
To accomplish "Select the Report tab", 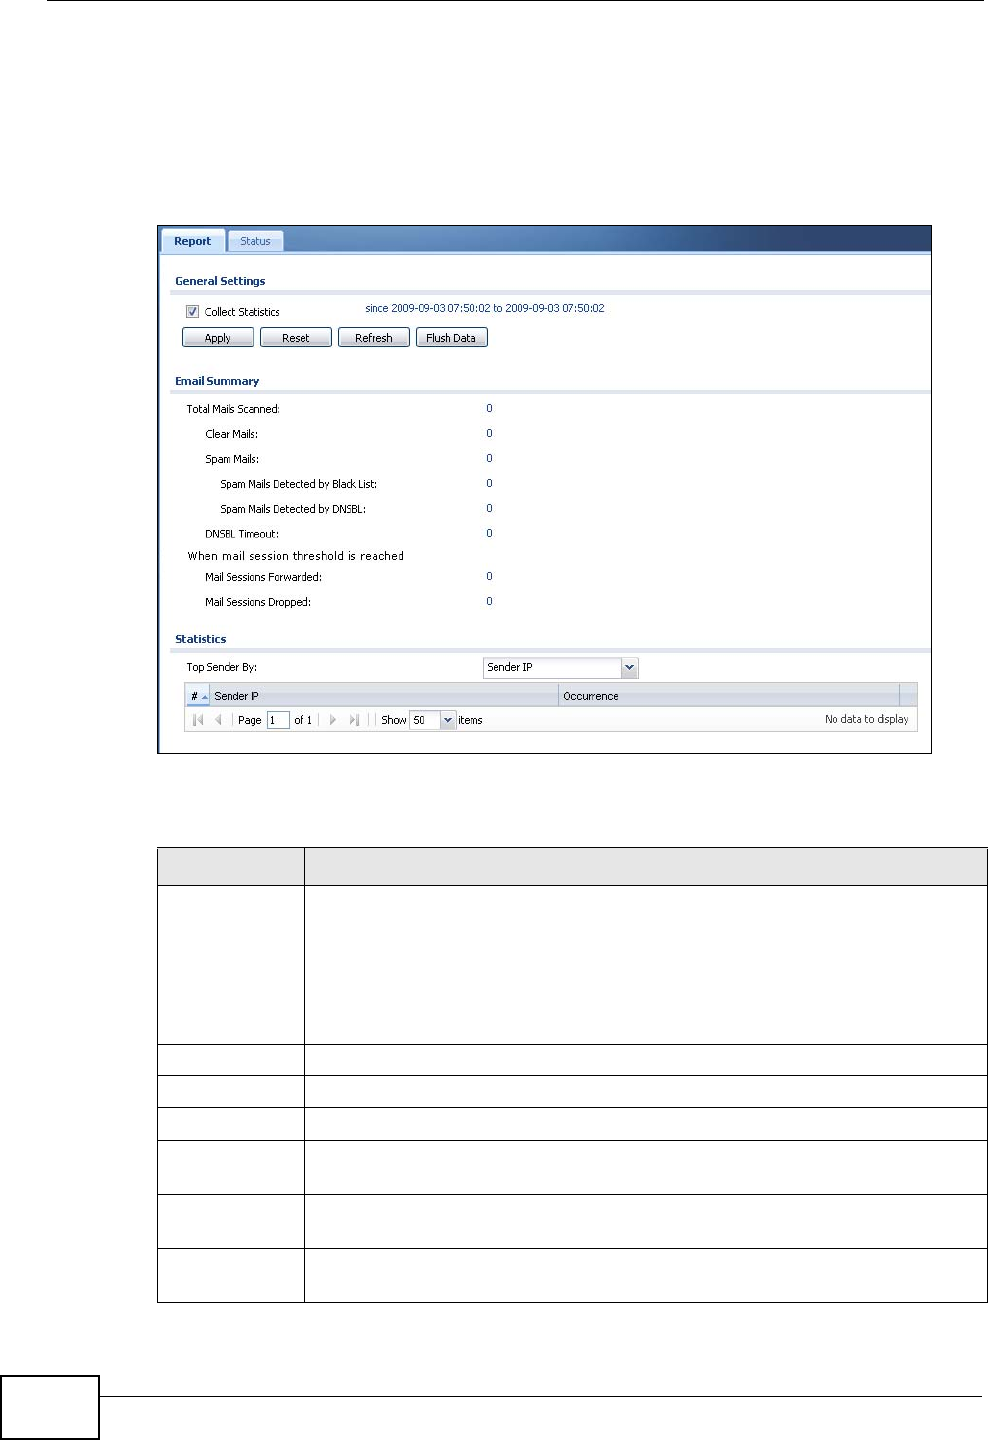I will coord(192,241).
